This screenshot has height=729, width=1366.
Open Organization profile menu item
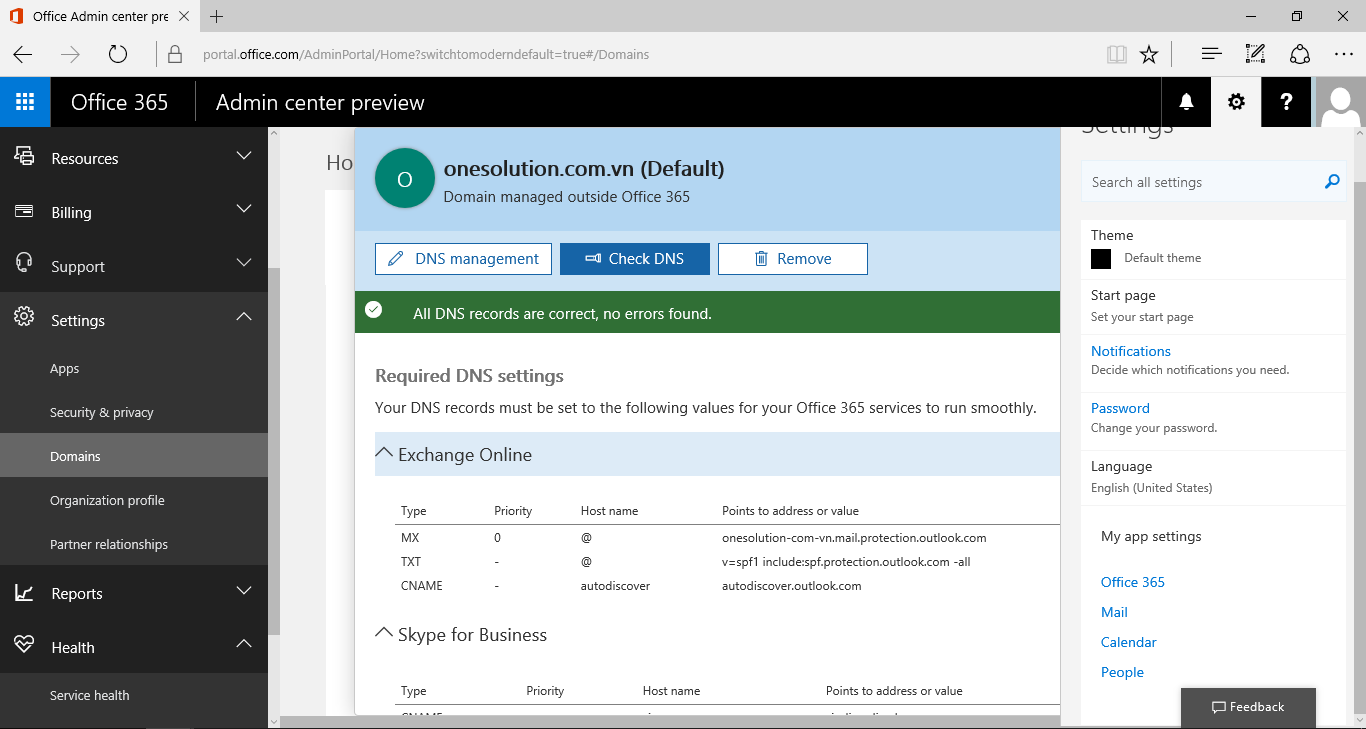point(107,500)
